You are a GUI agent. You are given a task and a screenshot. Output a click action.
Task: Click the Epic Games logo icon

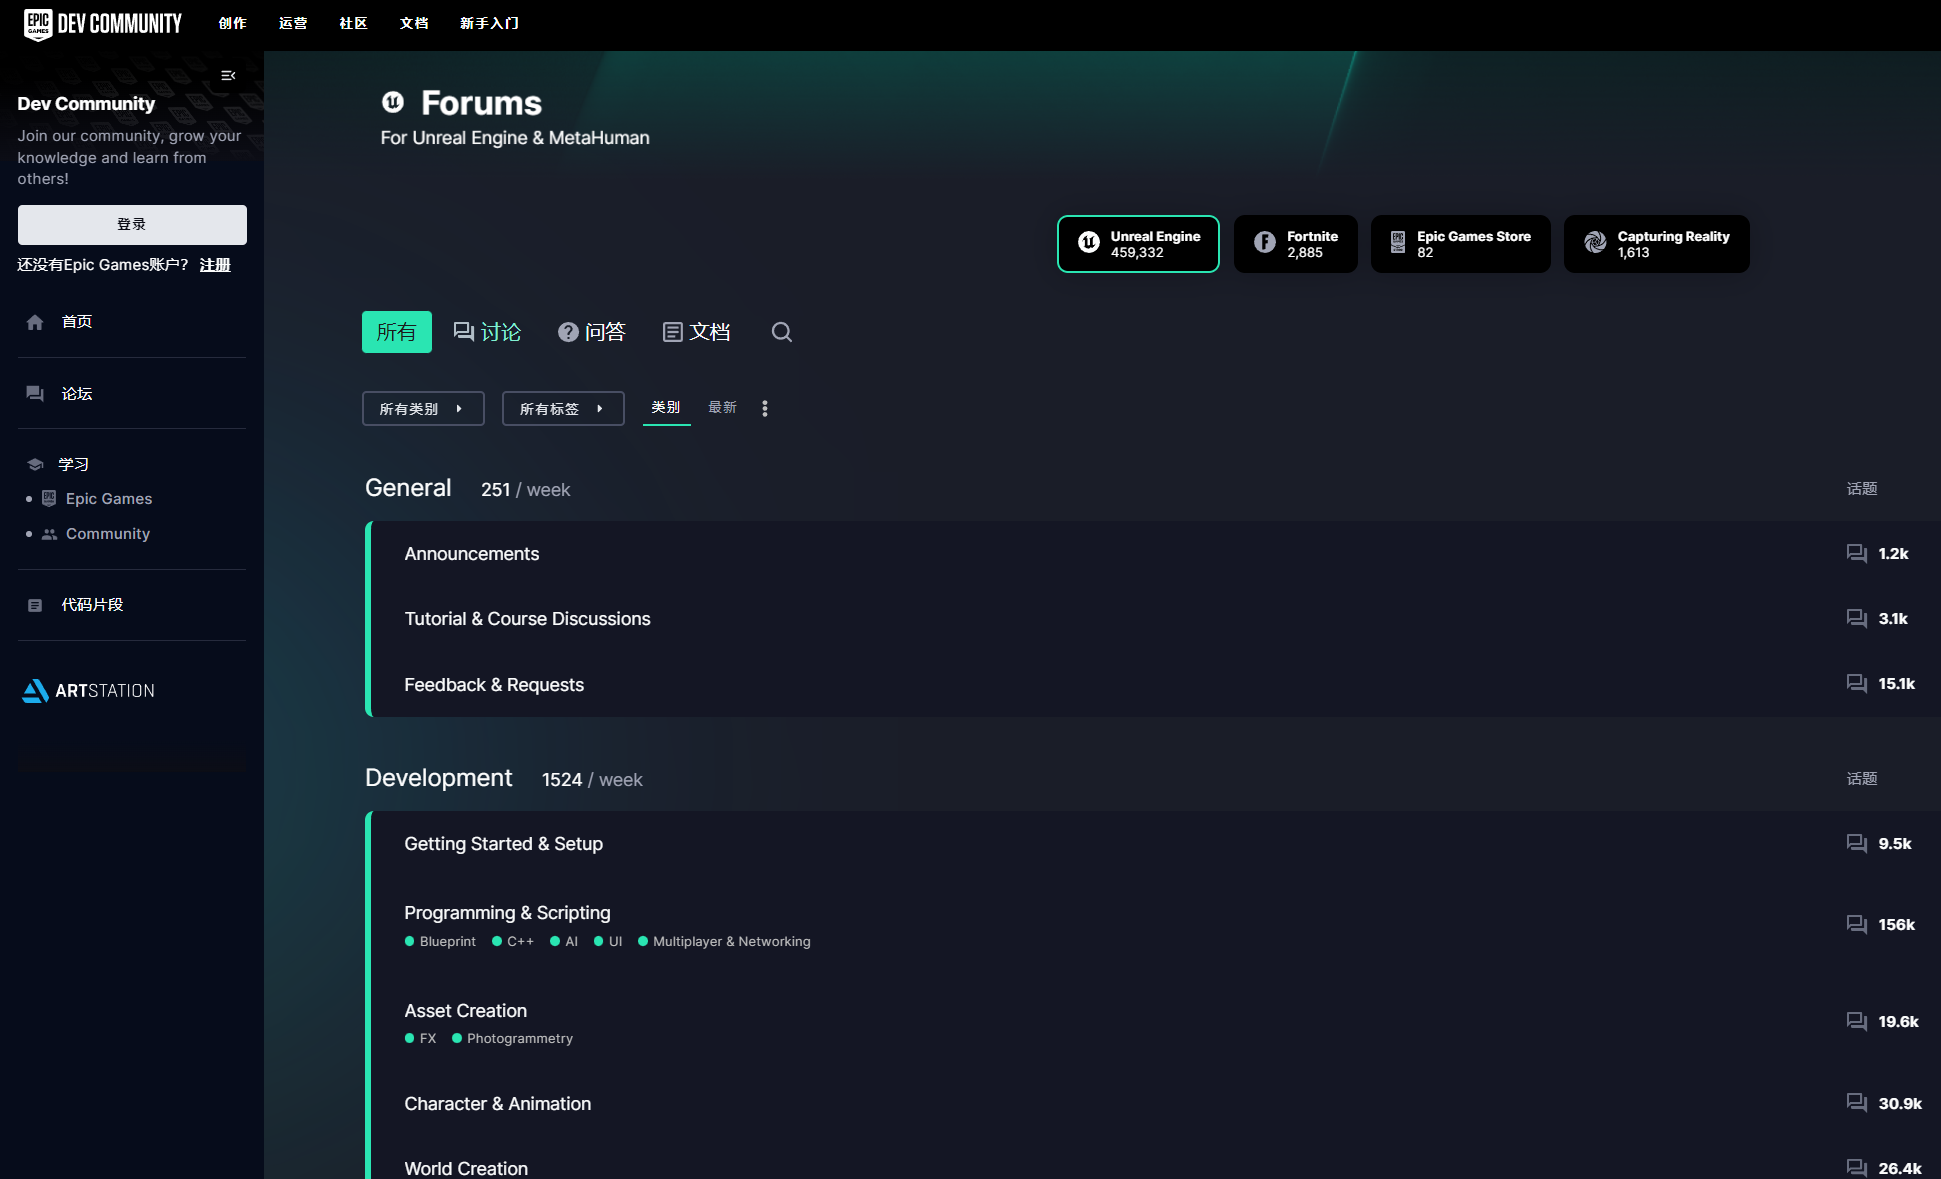[38, 24]
